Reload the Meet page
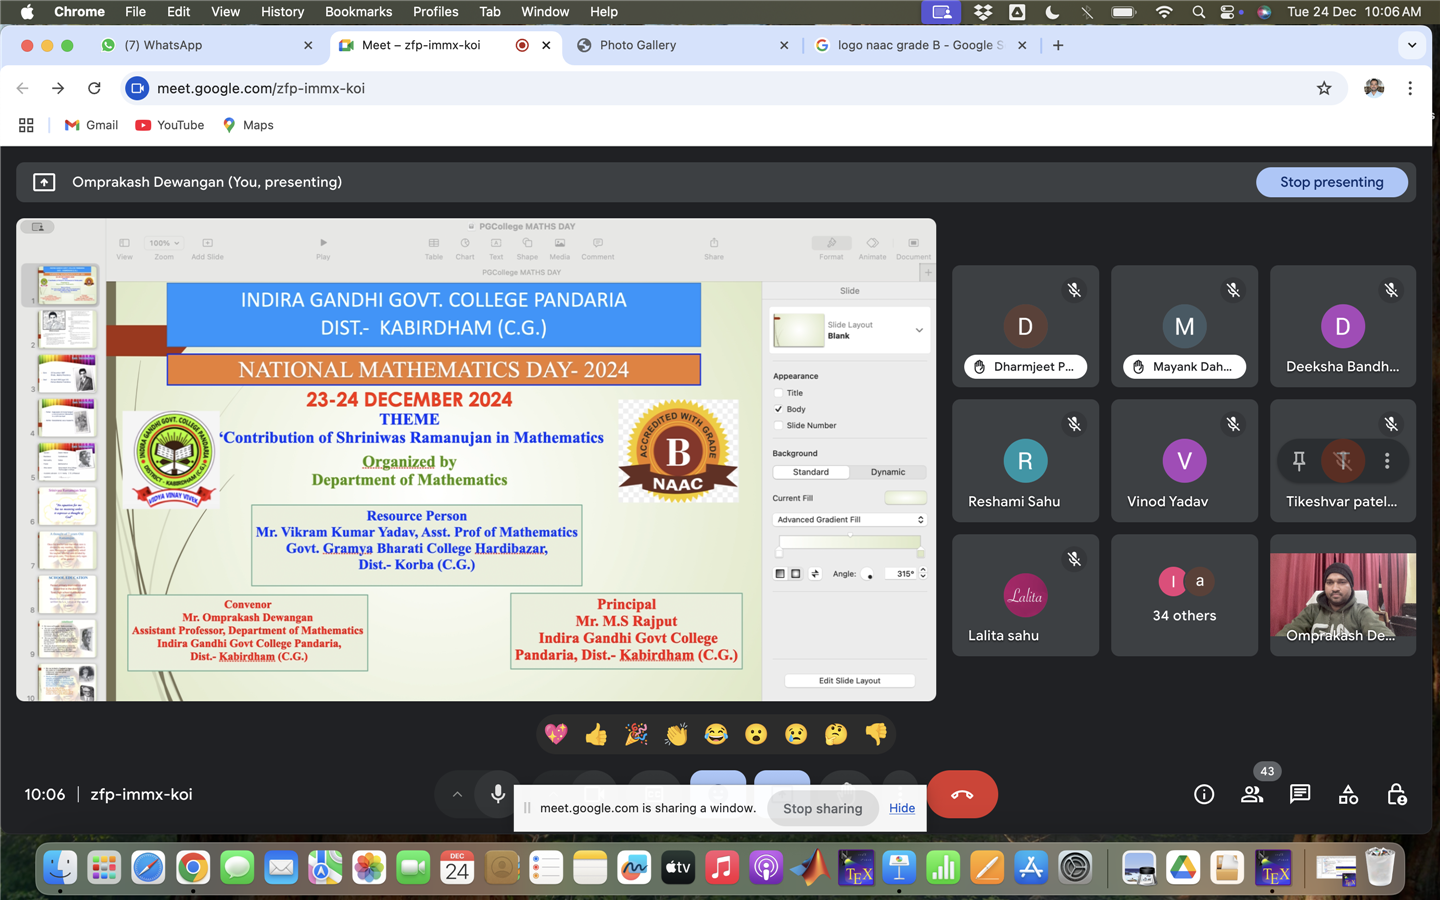 pos(94,88)
